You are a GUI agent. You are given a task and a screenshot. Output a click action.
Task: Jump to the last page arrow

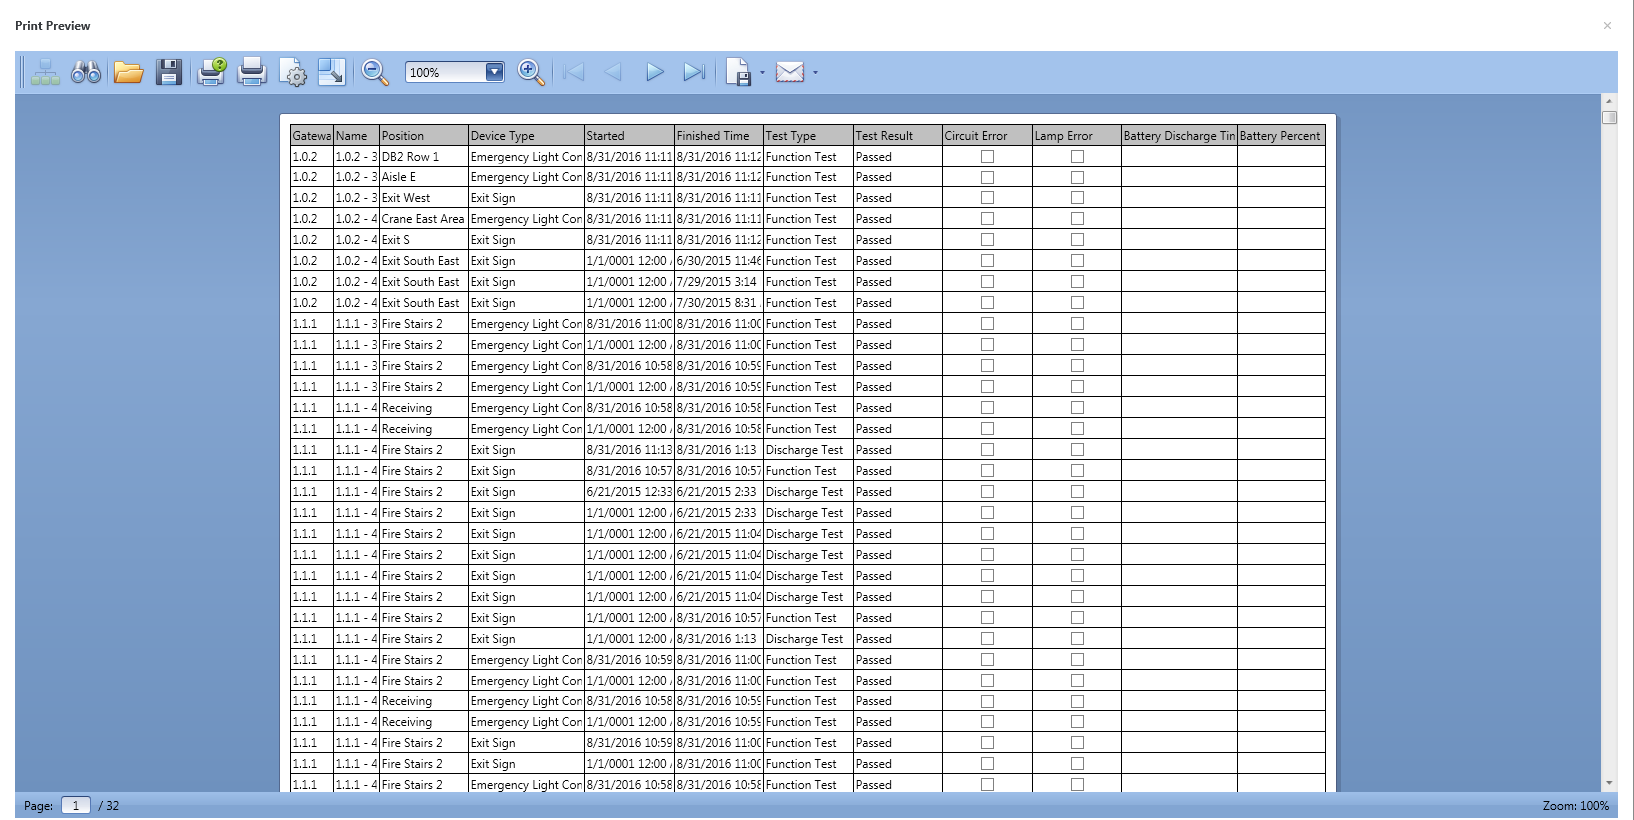pyautogui.click(x=694, y=72)
